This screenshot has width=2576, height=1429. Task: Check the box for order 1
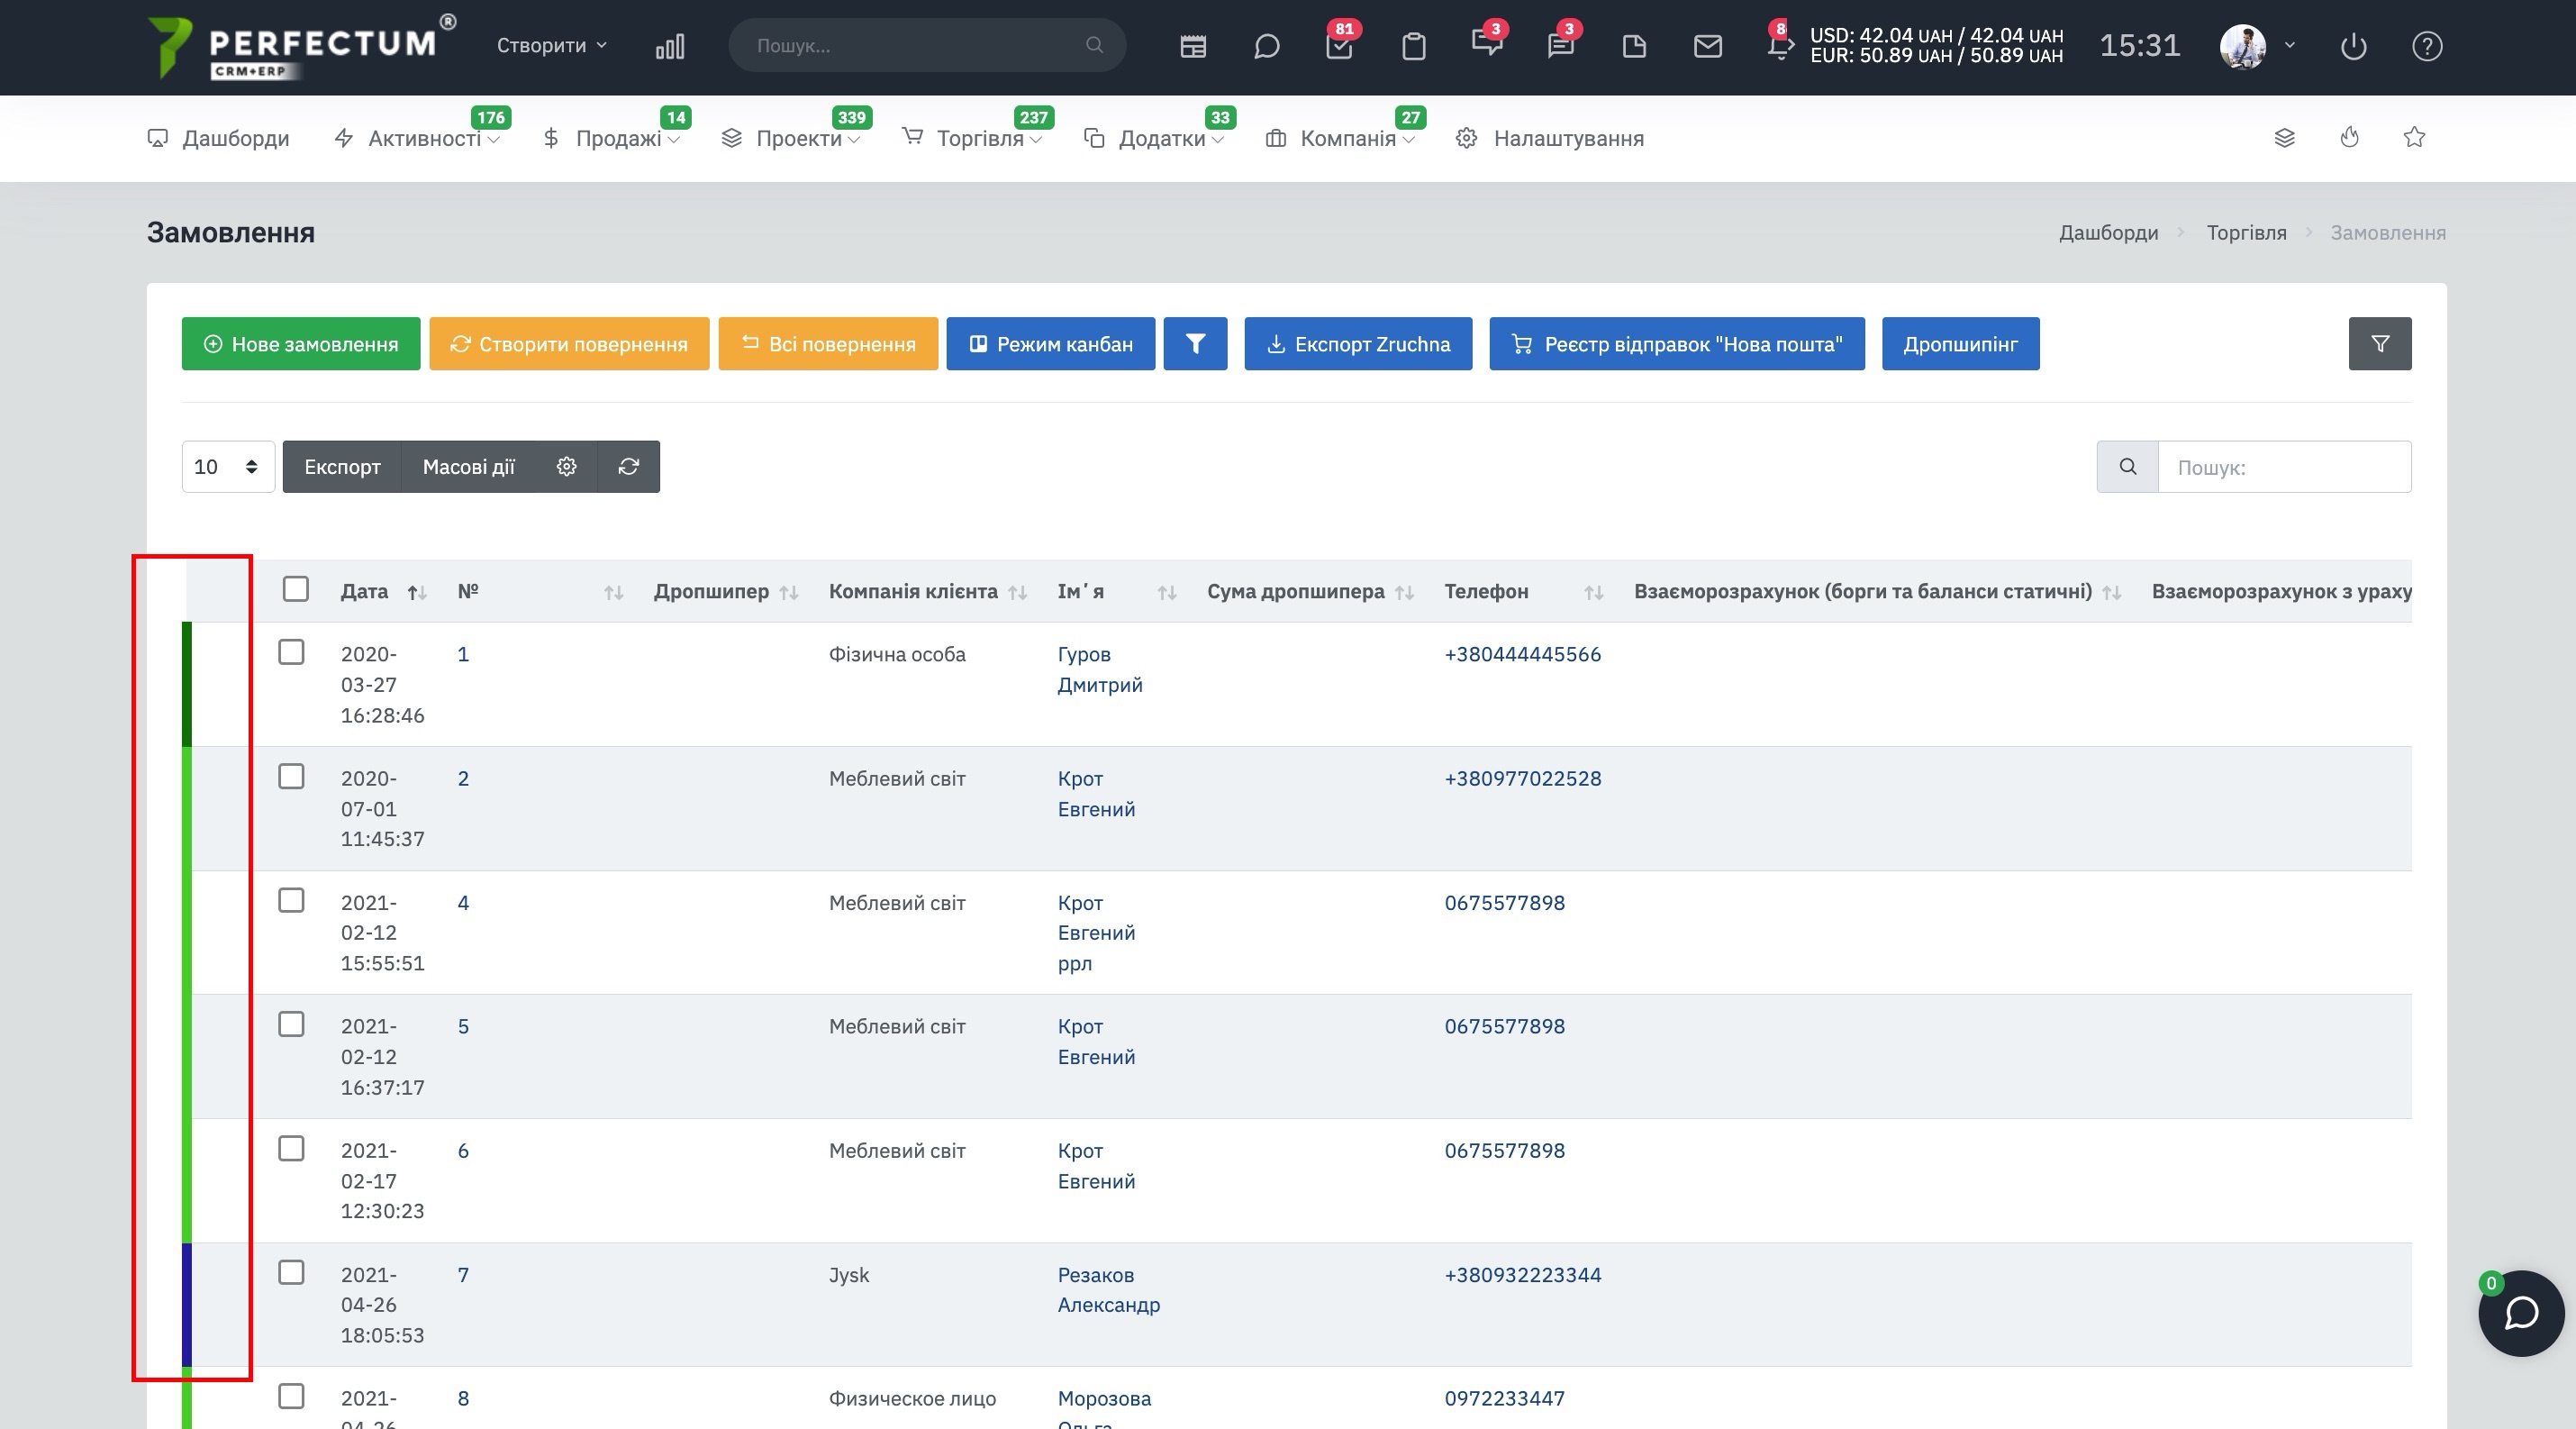(291, 652)
